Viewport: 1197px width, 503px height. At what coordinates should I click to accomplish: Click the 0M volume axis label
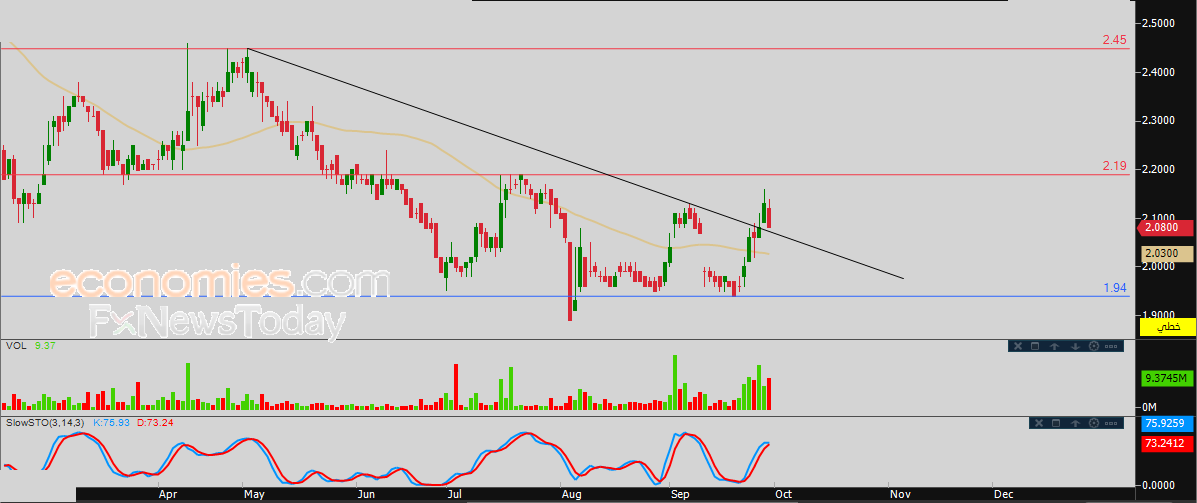tap(1150, 406)
